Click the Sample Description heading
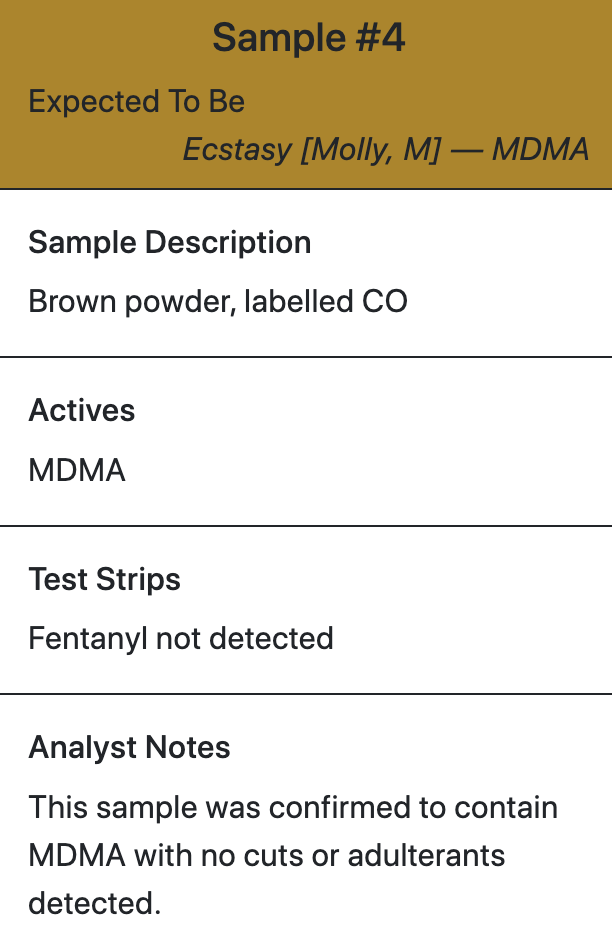The width and height of the screenshot is (612, 944). point(170,243)
